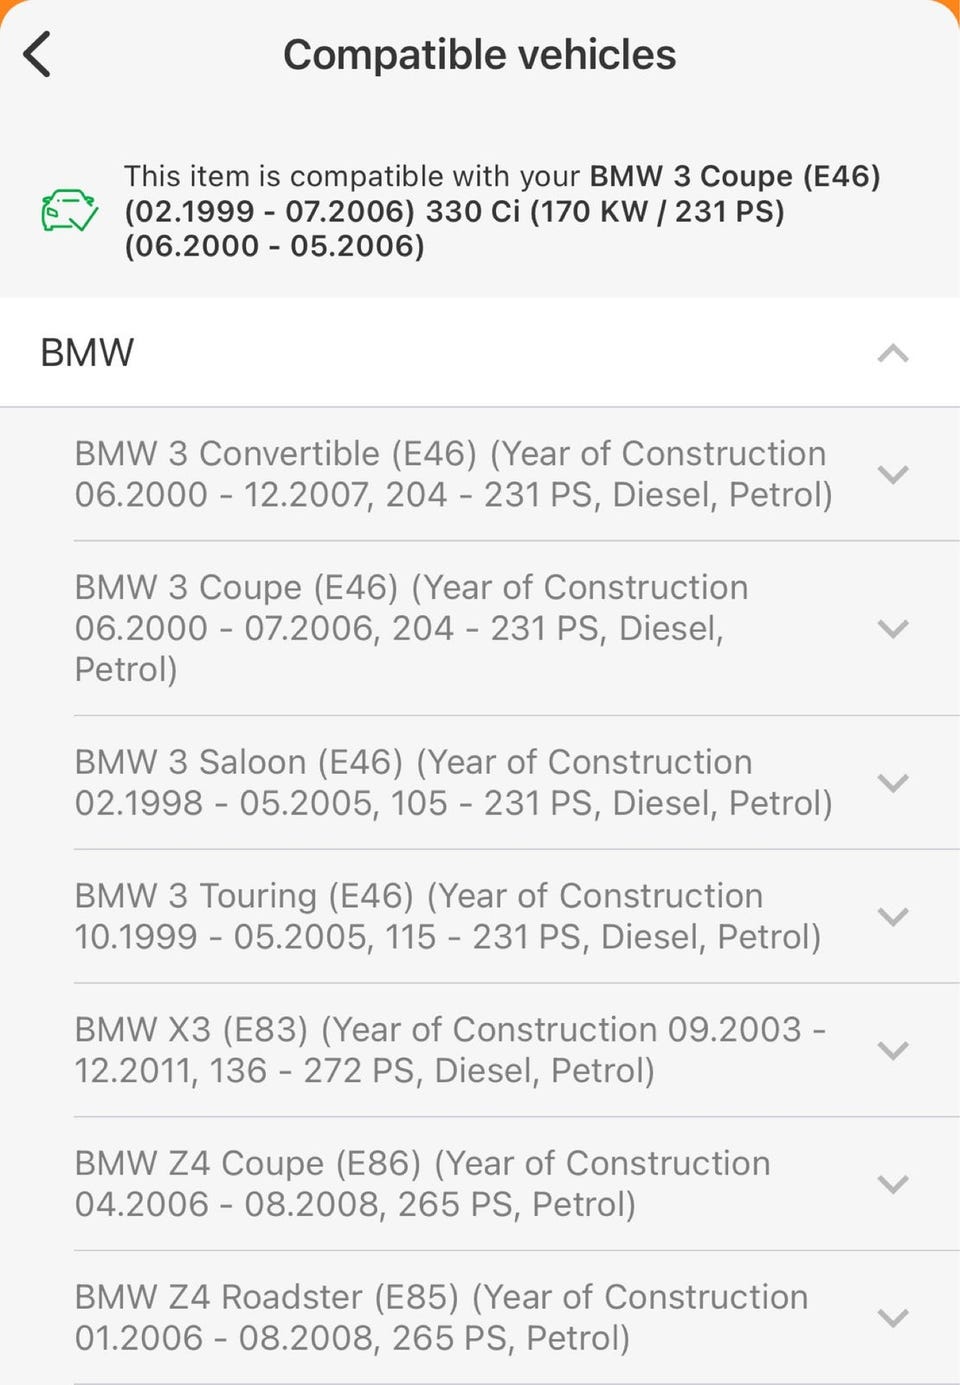Image resolution: width=960 pixels, height=1385 pixels.
Task: Open the BMW 3 Touring (E46) row
Action: 447,916
